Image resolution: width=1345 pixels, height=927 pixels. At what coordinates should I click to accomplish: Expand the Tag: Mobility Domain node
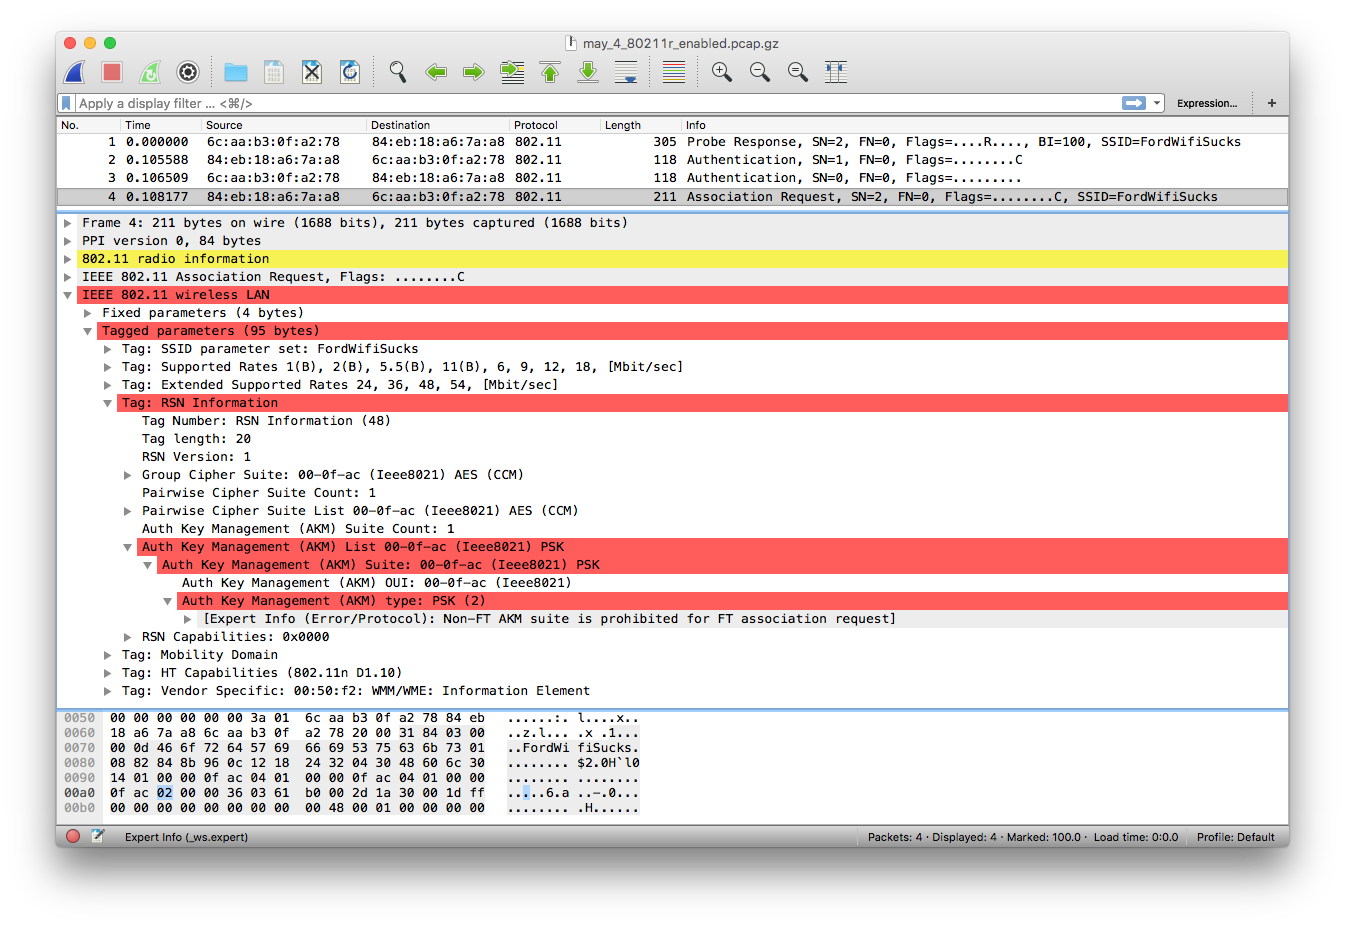click(108, 655)
